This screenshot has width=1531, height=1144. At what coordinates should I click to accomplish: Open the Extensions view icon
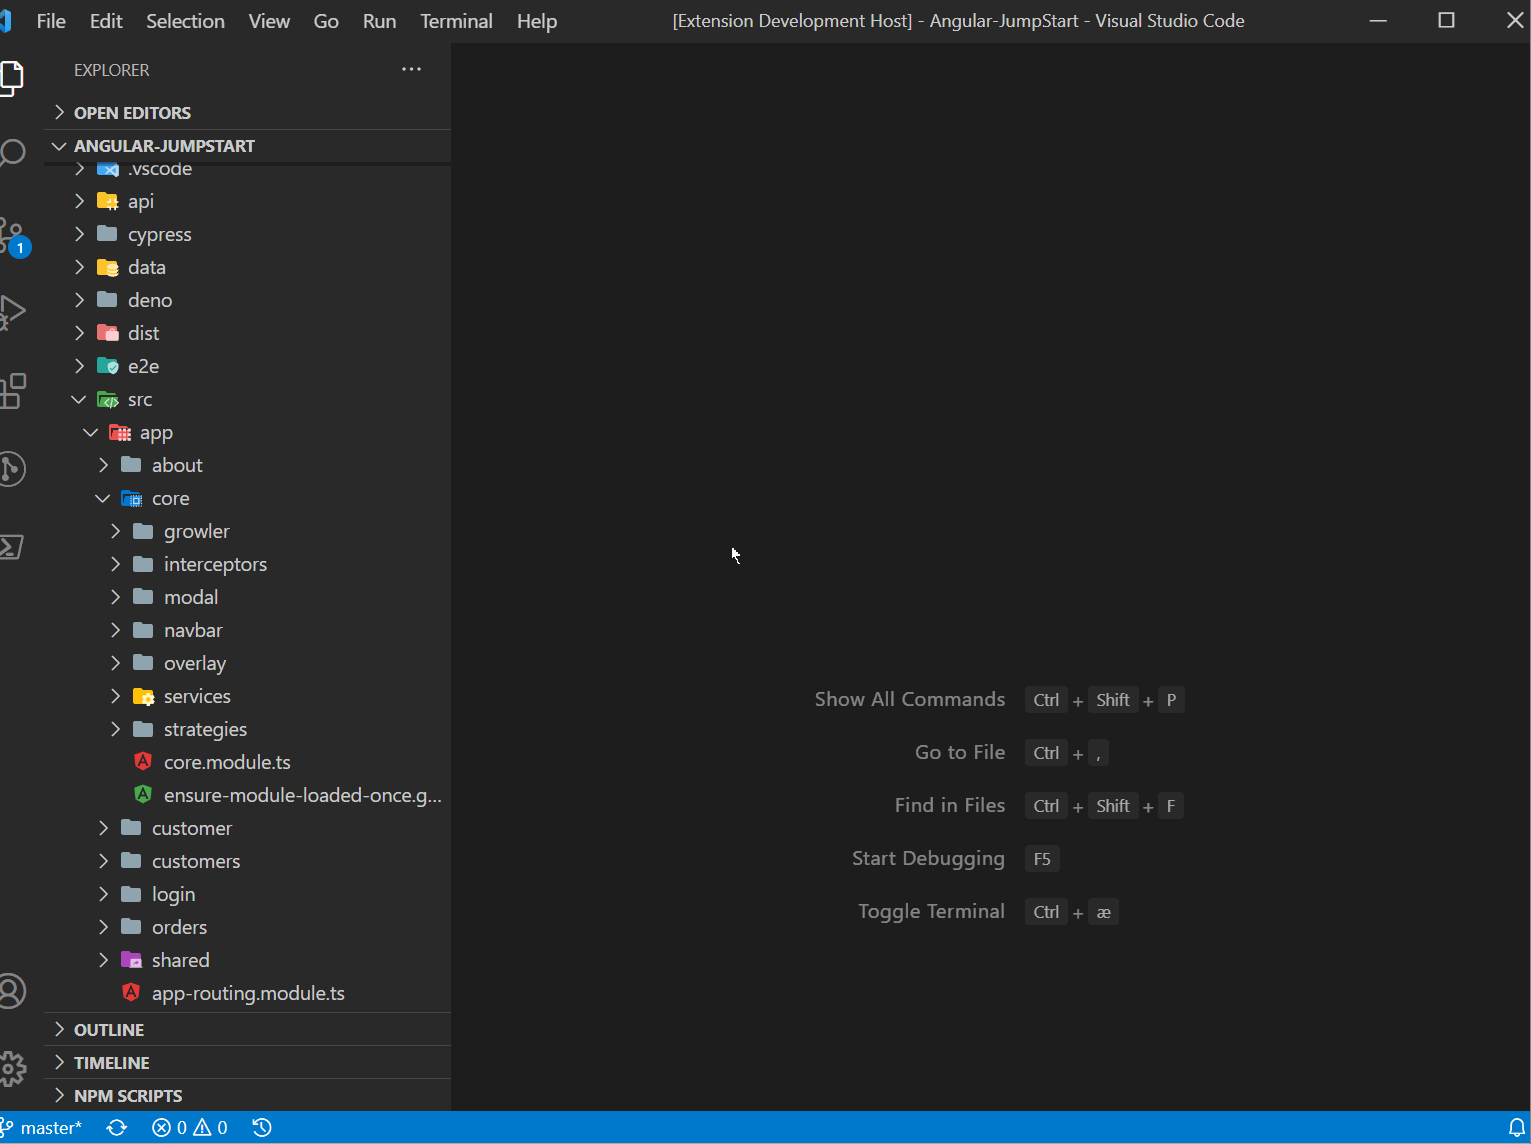12,390
